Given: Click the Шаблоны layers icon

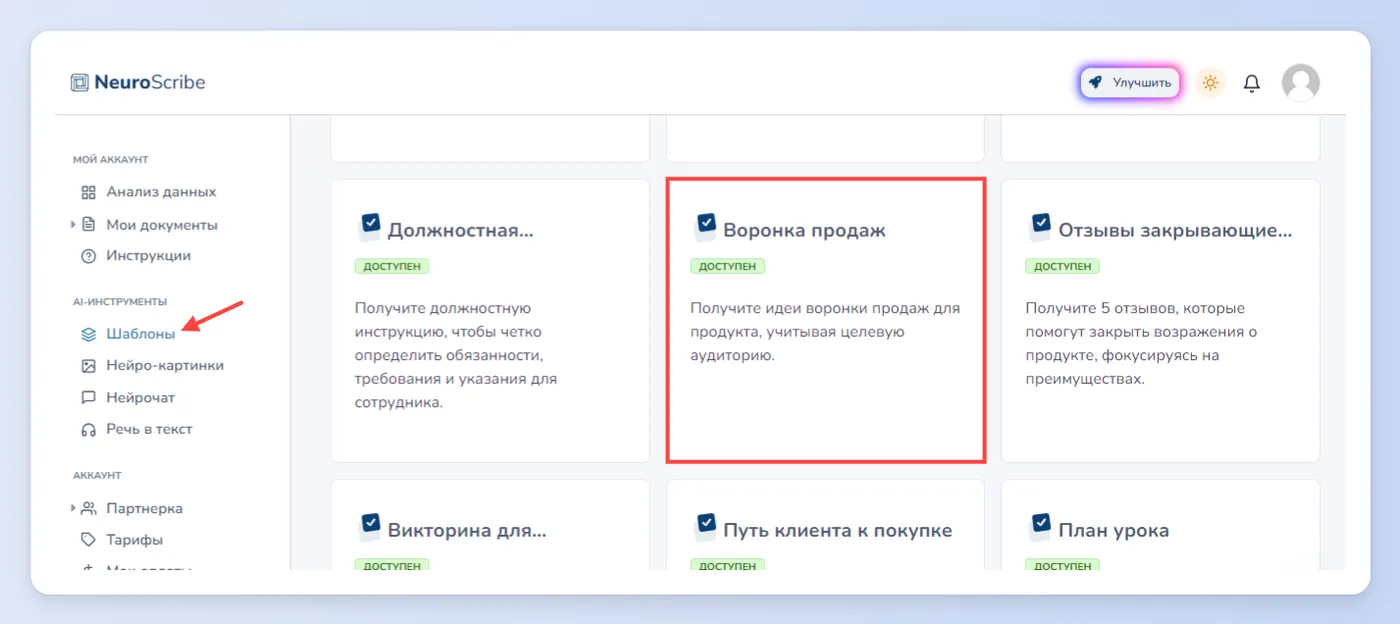Looking at the screenshot, I should click(88, 334).
